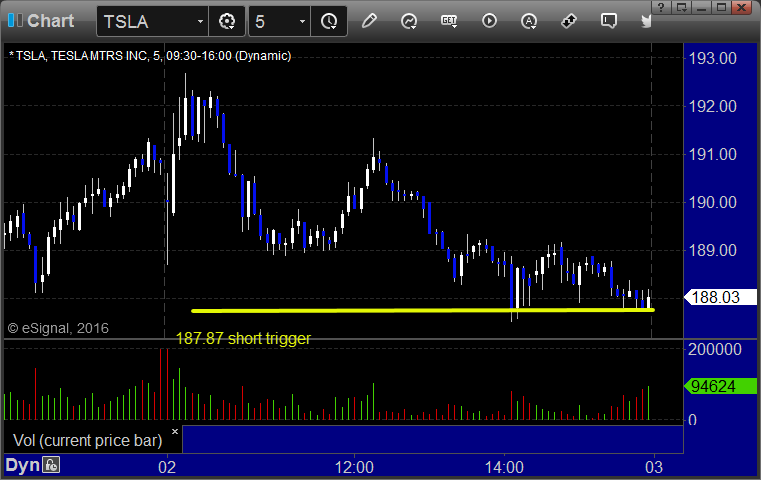761x480 pixels.
Task: Start bar replay play icon
Action: pos(489,21)
